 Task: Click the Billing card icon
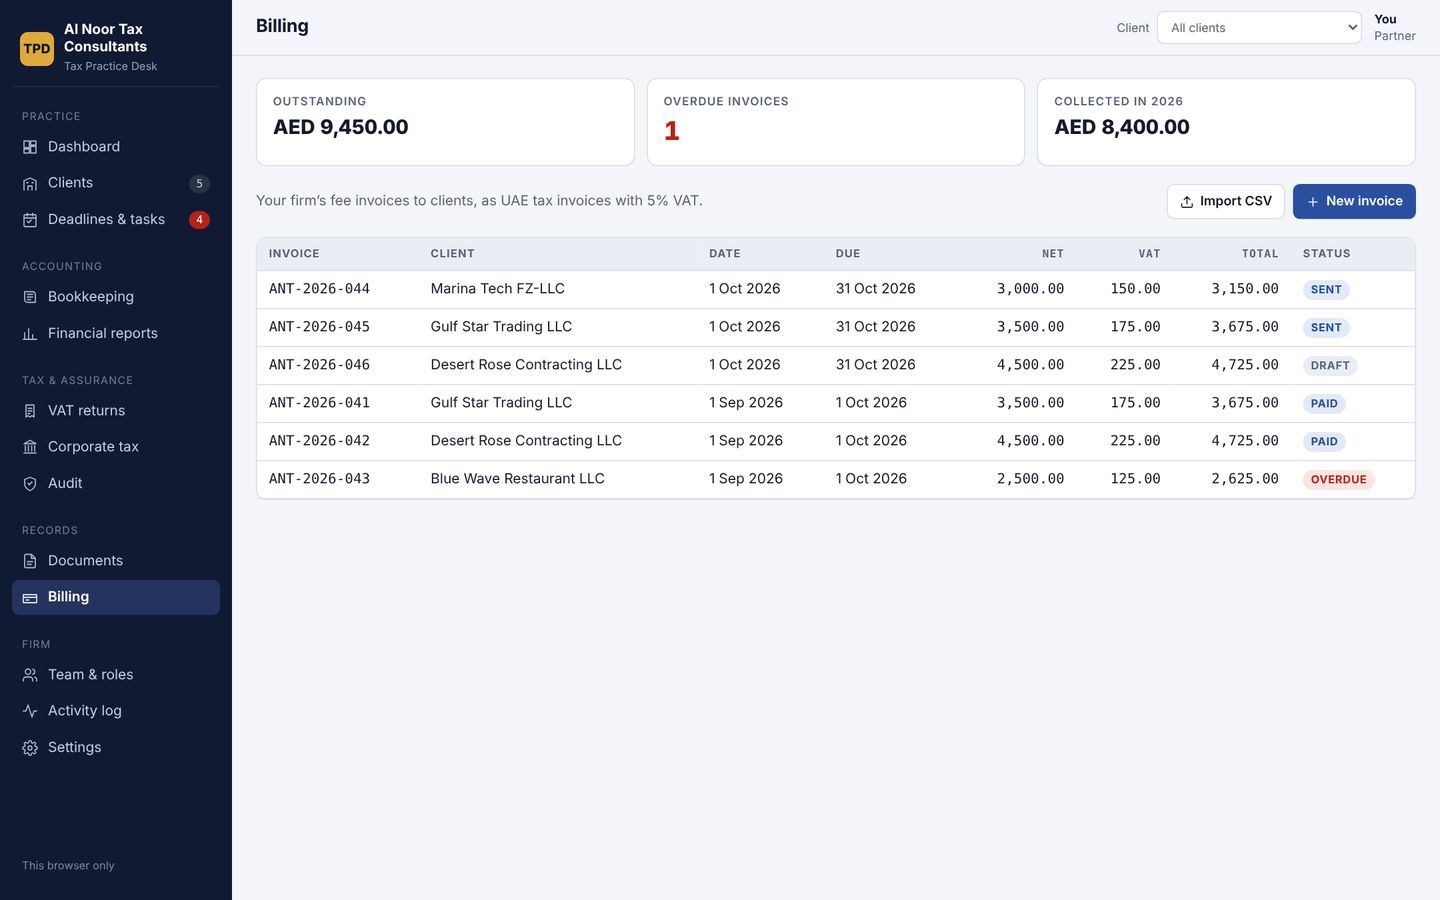30,598
